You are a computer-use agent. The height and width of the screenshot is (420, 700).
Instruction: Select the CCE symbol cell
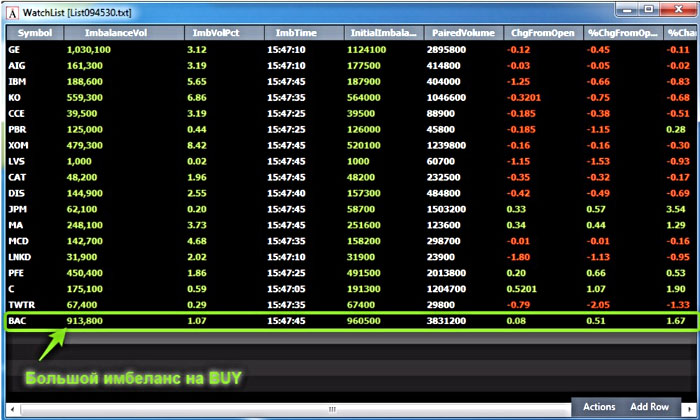(17, 113)
